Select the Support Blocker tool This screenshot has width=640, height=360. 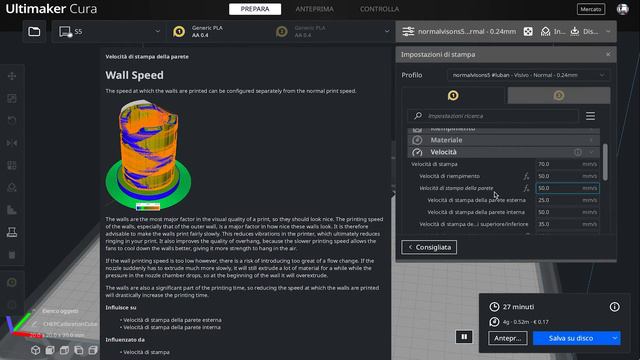click(x=12, y=188)
